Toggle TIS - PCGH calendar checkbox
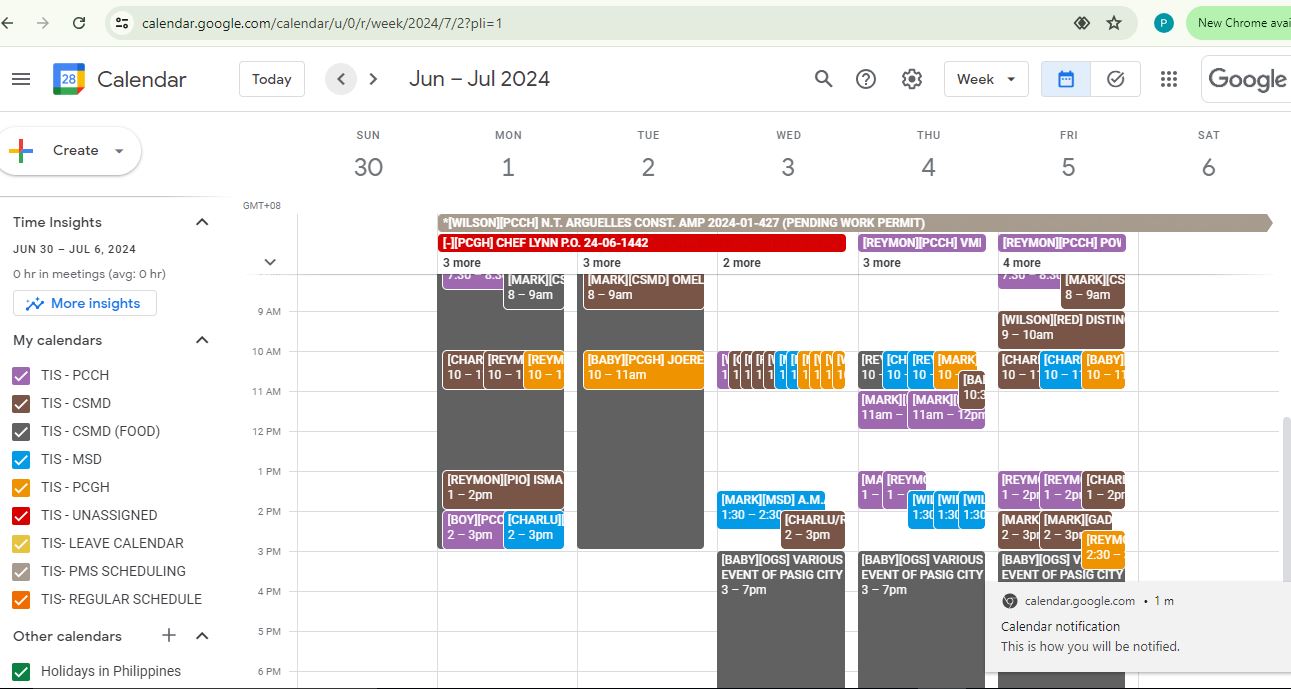Viewport: 1291px width, 689px height. (21, 488)
